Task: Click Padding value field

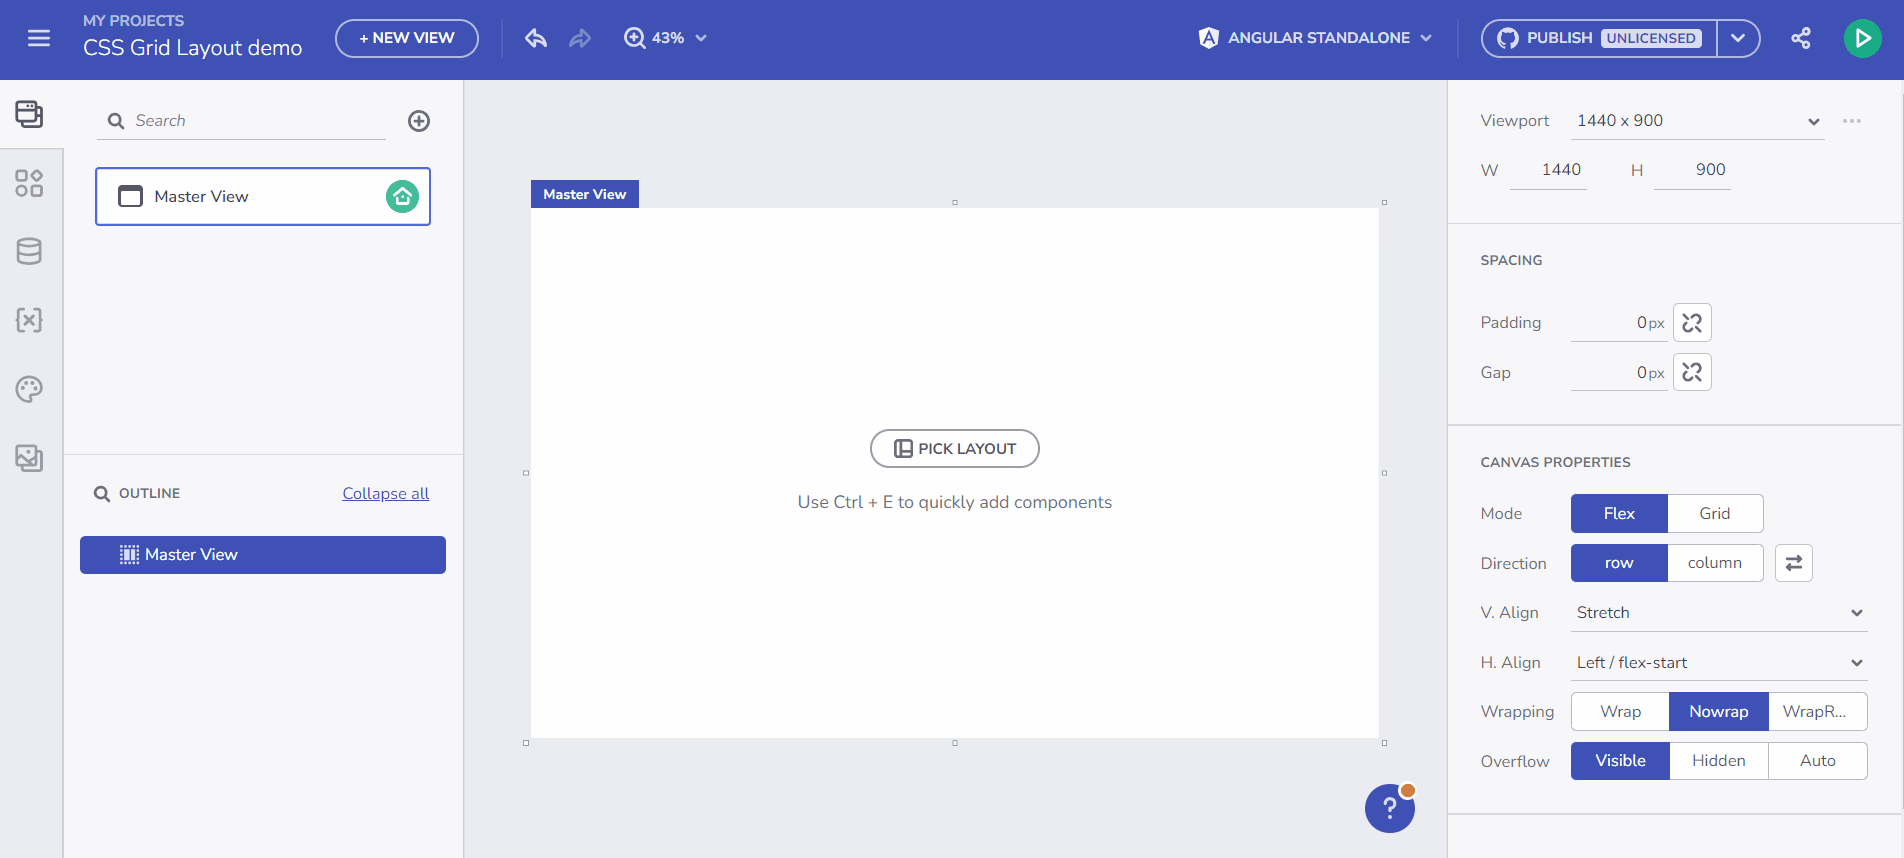Action: [x=1619, y=323]
